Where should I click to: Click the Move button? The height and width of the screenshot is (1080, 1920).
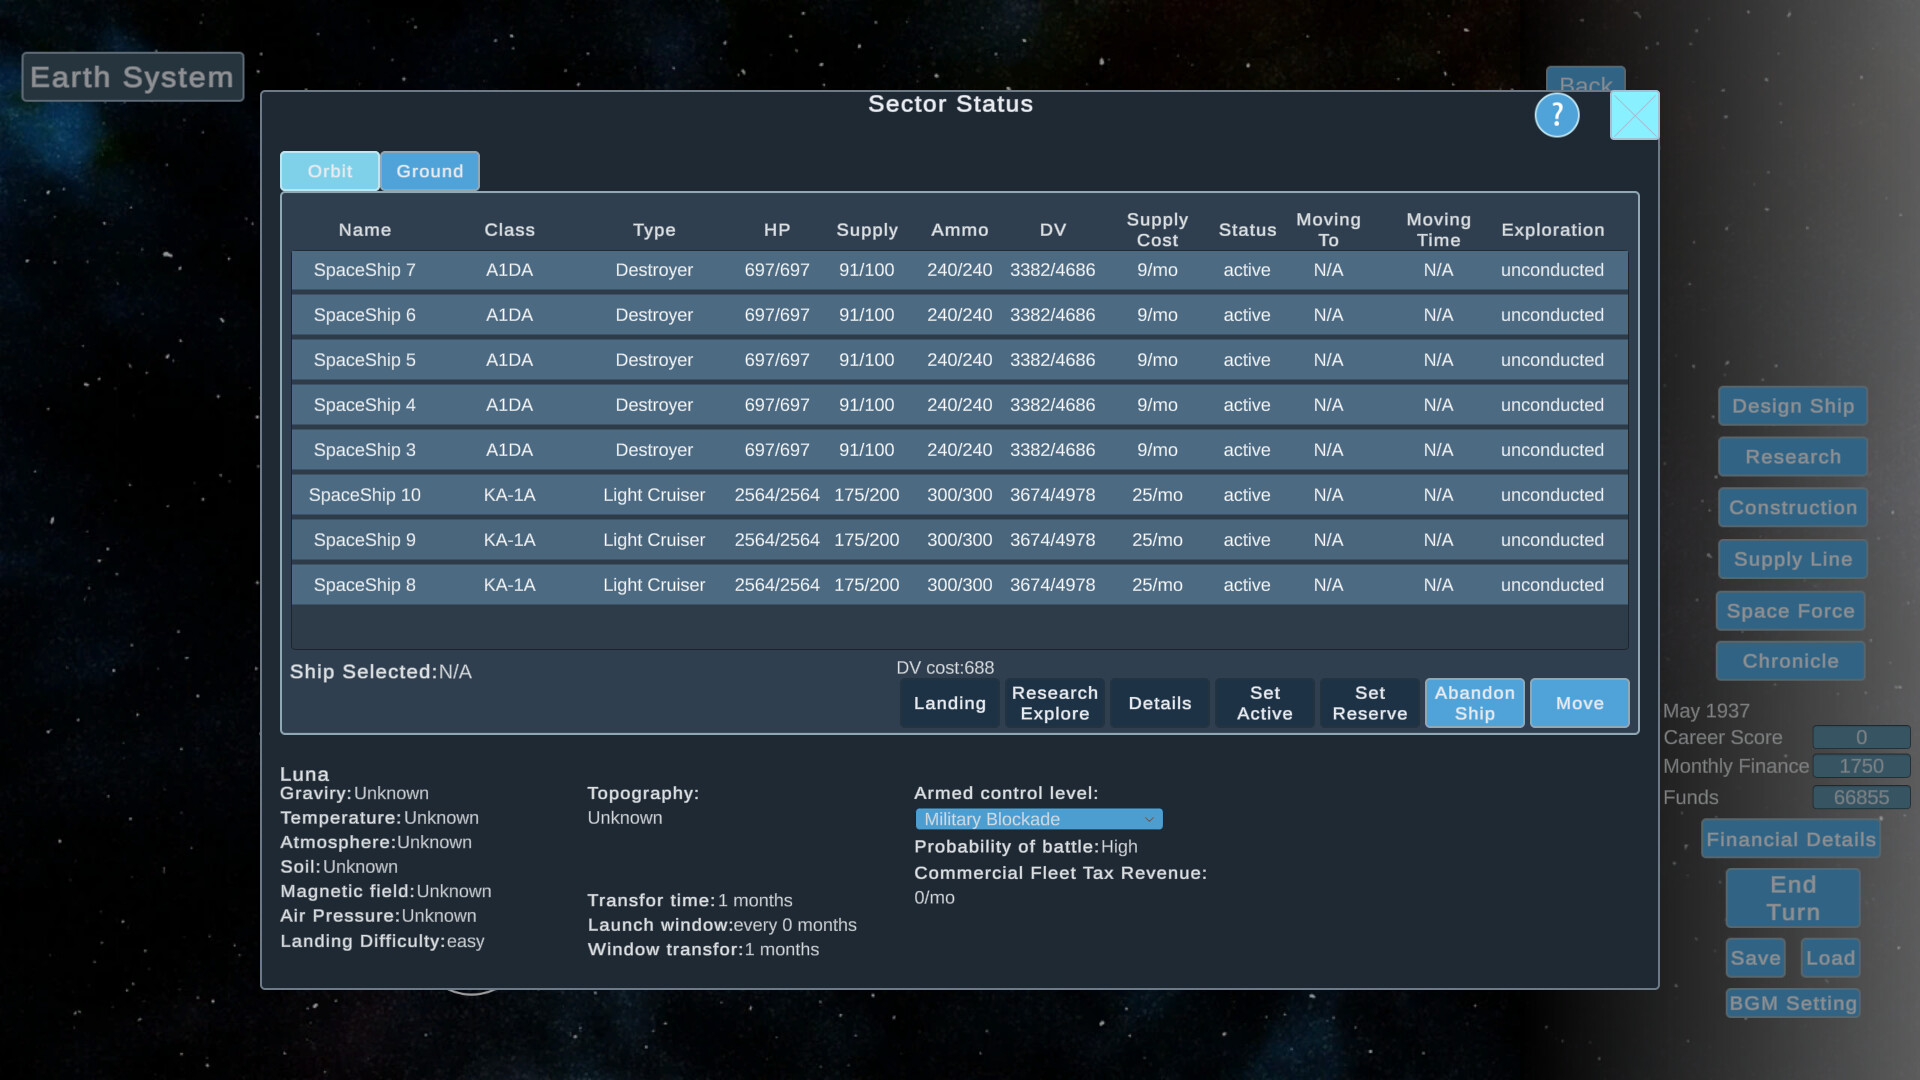click(x=1579, y=703)
